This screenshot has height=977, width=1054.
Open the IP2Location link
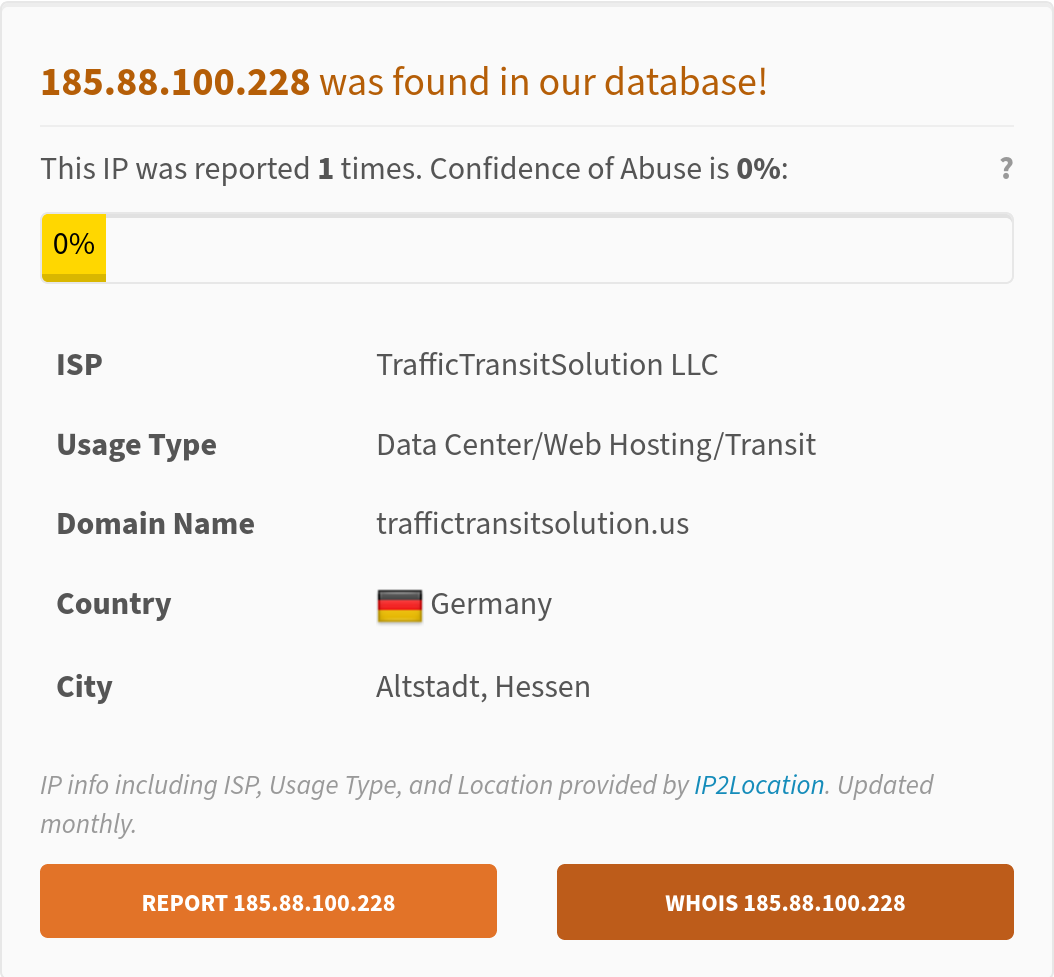tap(759, 785)
